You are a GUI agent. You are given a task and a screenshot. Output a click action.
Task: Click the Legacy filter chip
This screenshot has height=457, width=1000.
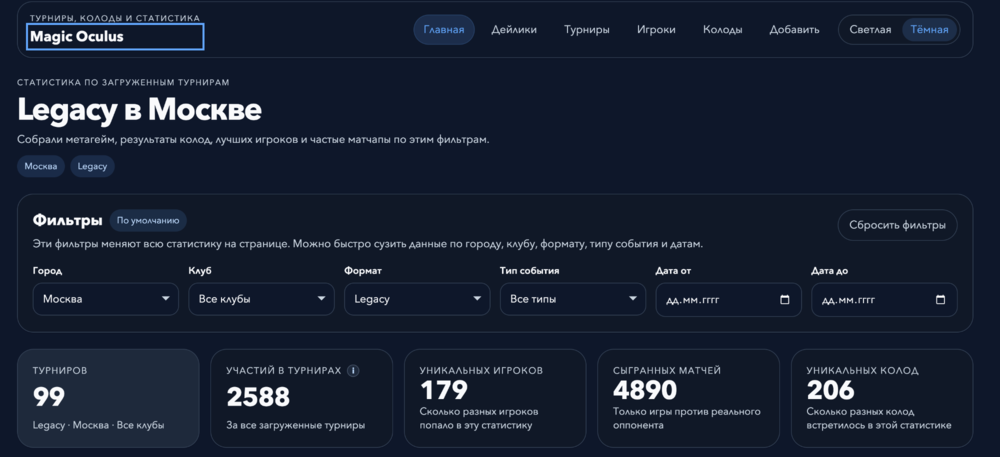92,166
